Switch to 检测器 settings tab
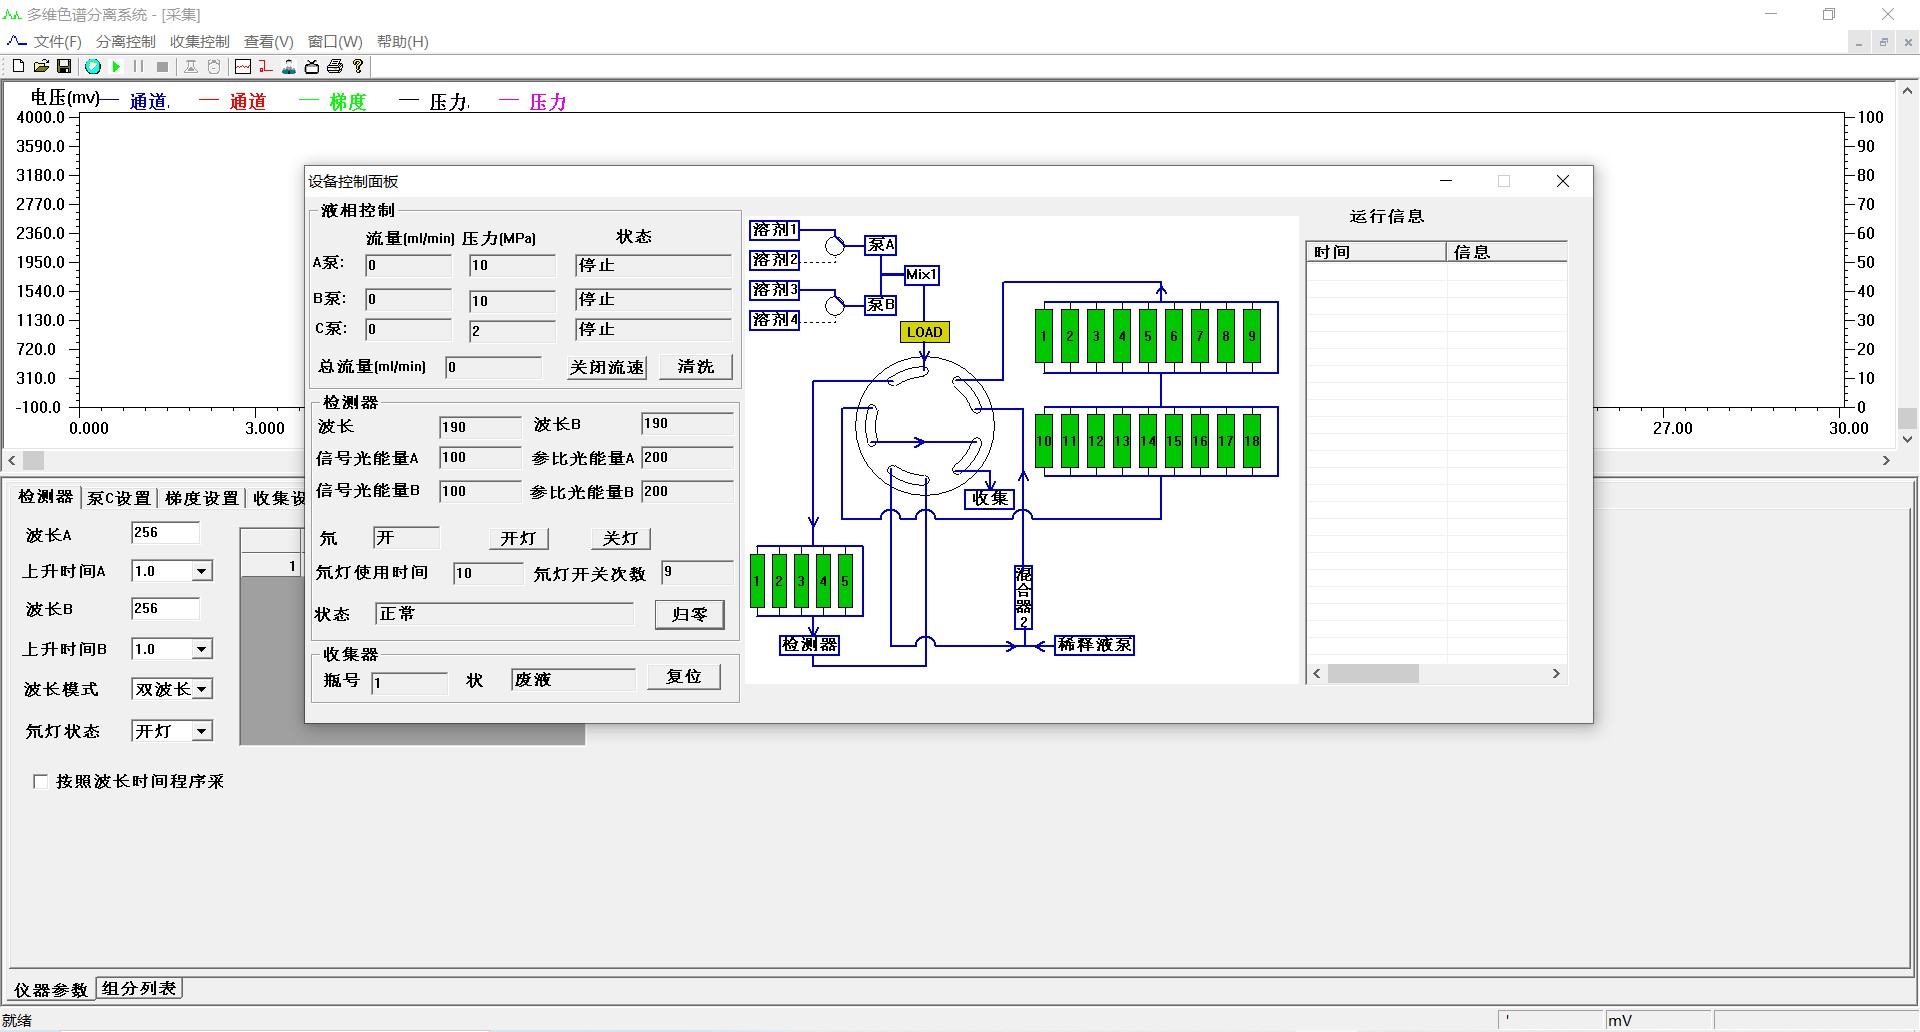Screen dimensions: 1920x1032 pyautogui.click(x=46, y=497)
